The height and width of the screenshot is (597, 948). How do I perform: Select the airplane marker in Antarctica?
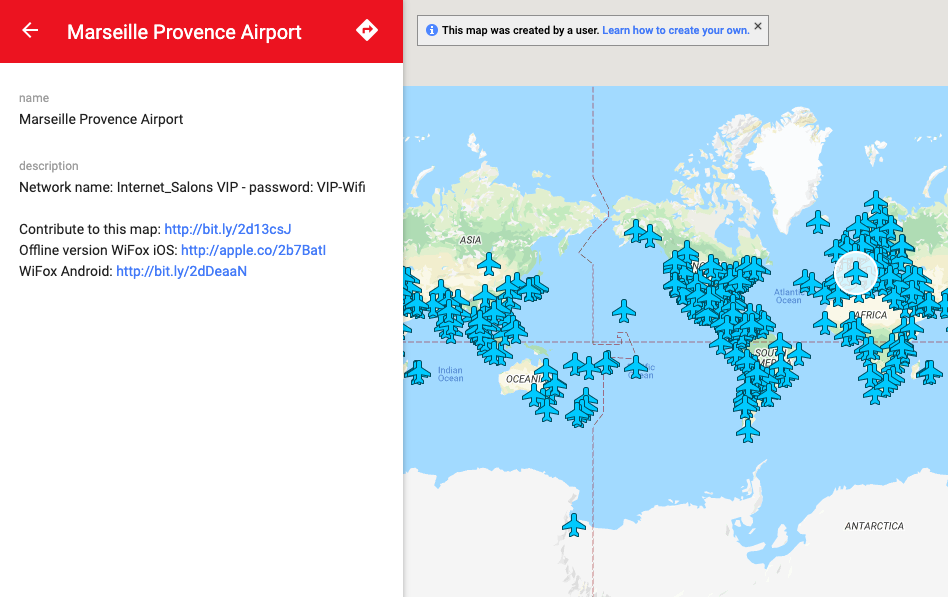(574, 524)
